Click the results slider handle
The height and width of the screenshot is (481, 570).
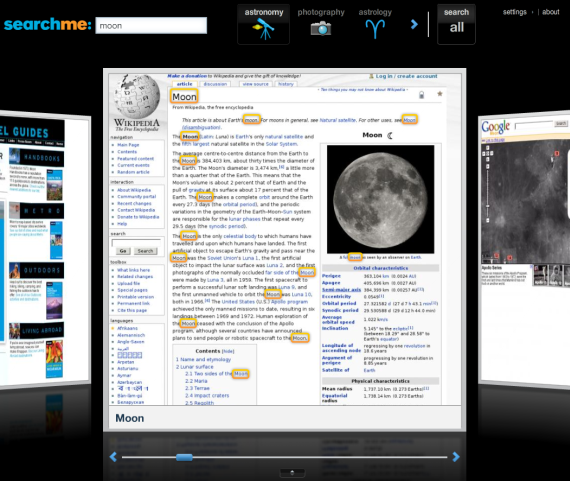point(184,457)
